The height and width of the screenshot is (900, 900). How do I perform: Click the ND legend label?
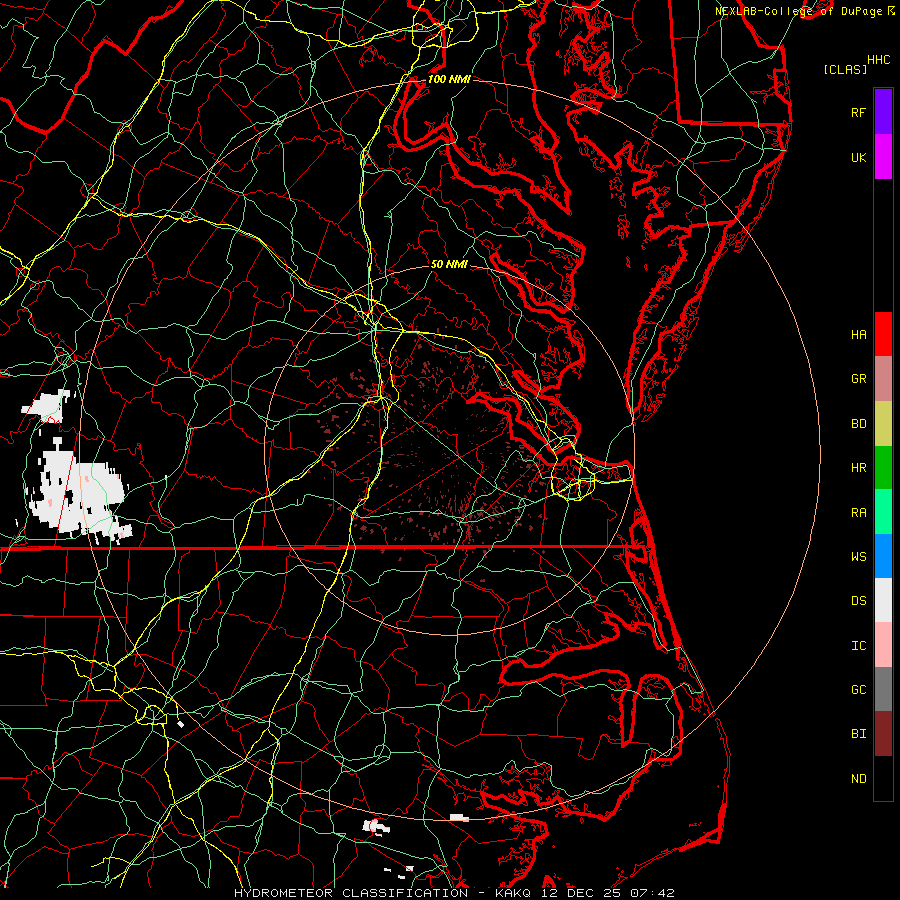coord(858,778)
